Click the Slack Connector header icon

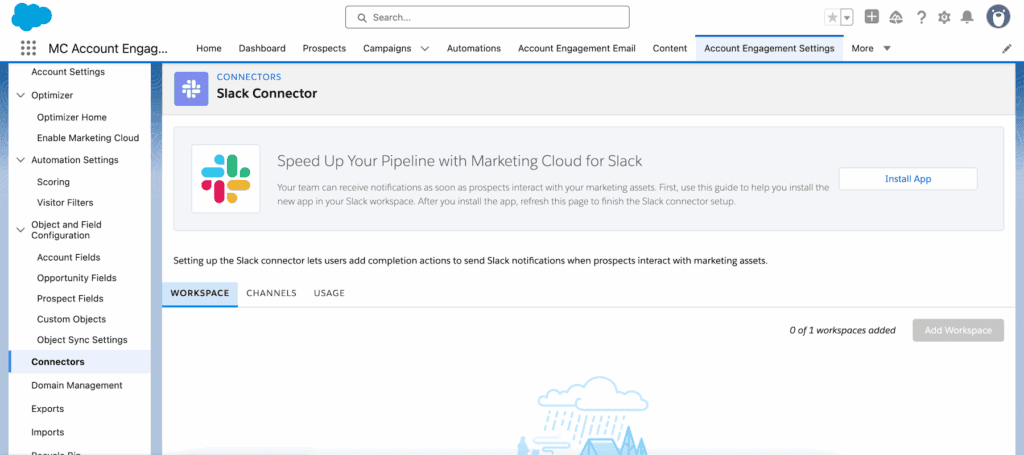(191, 89)
